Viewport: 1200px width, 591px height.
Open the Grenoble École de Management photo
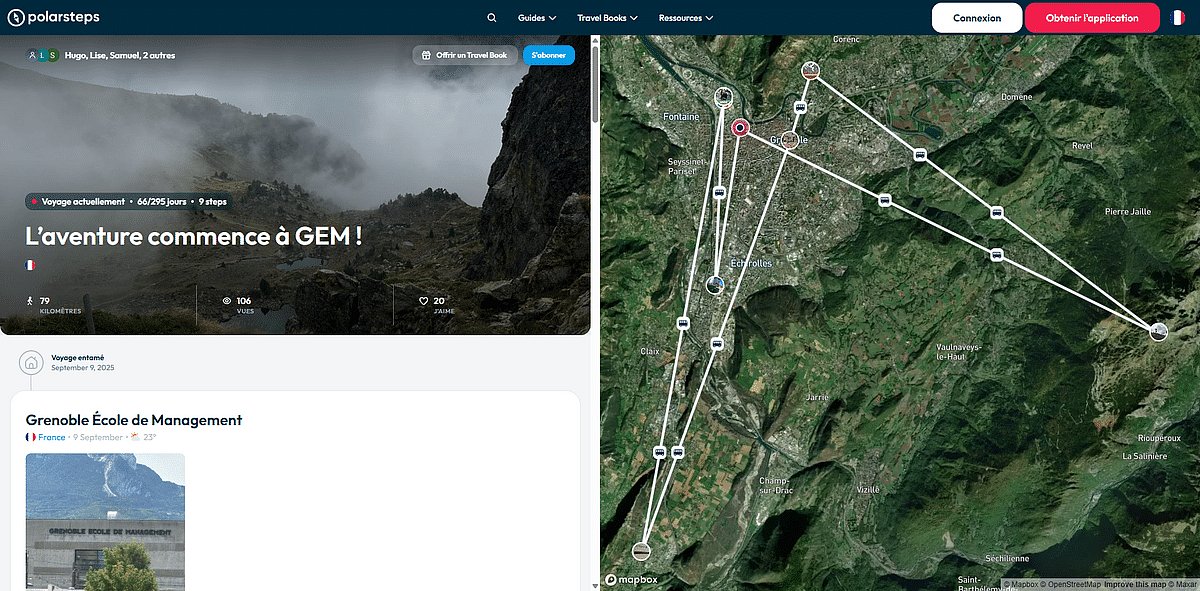coord(105,520)
